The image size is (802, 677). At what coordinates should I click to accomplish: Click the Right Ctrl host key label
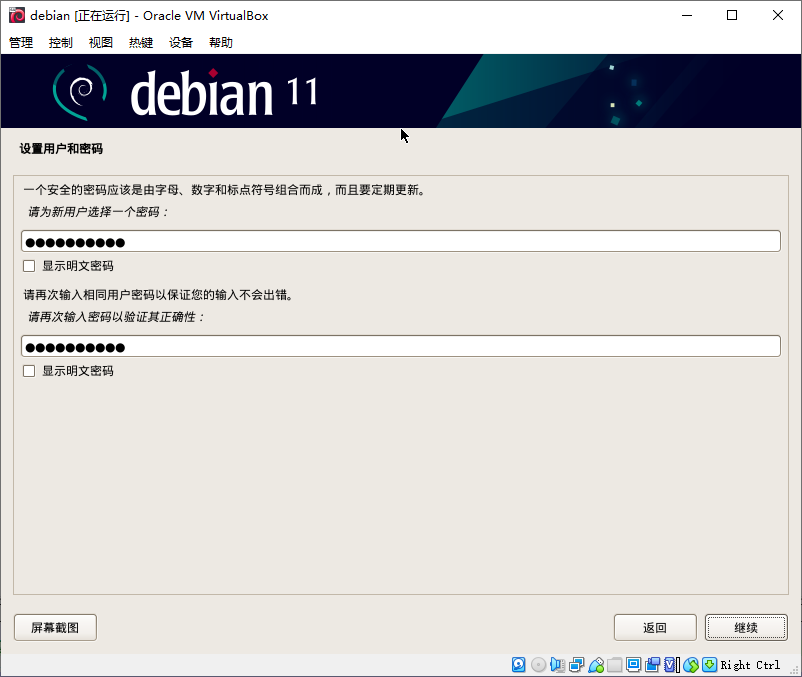pos(750,665)
